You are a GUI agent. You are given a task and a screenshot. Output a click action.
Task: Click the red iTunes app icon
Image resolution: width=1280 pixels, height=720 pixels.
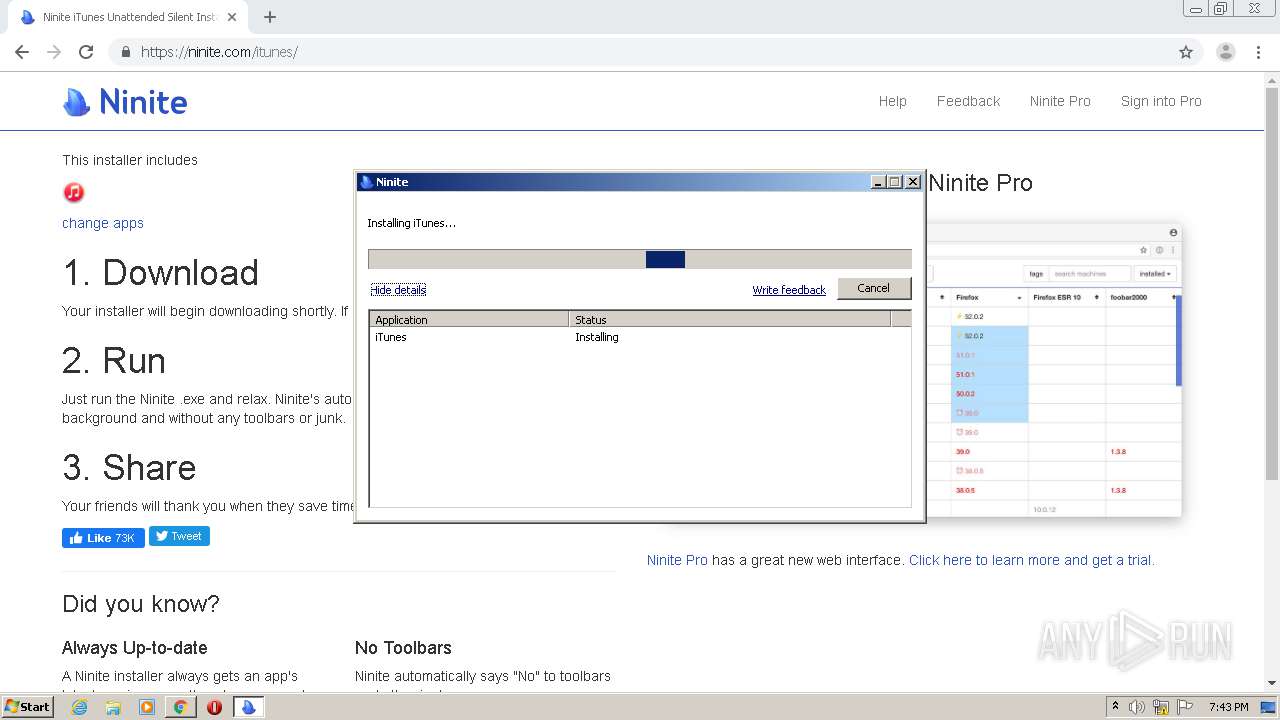(73, 192)
